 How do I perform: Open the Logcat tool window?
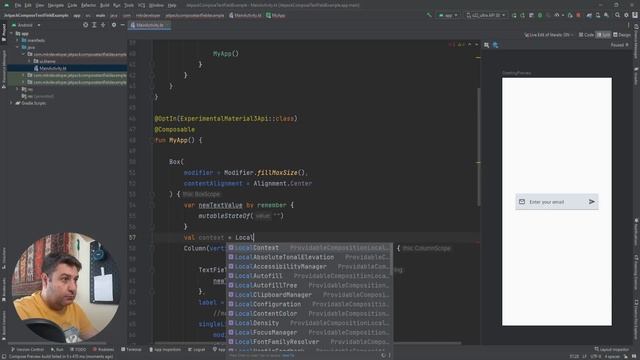point(197,349)
